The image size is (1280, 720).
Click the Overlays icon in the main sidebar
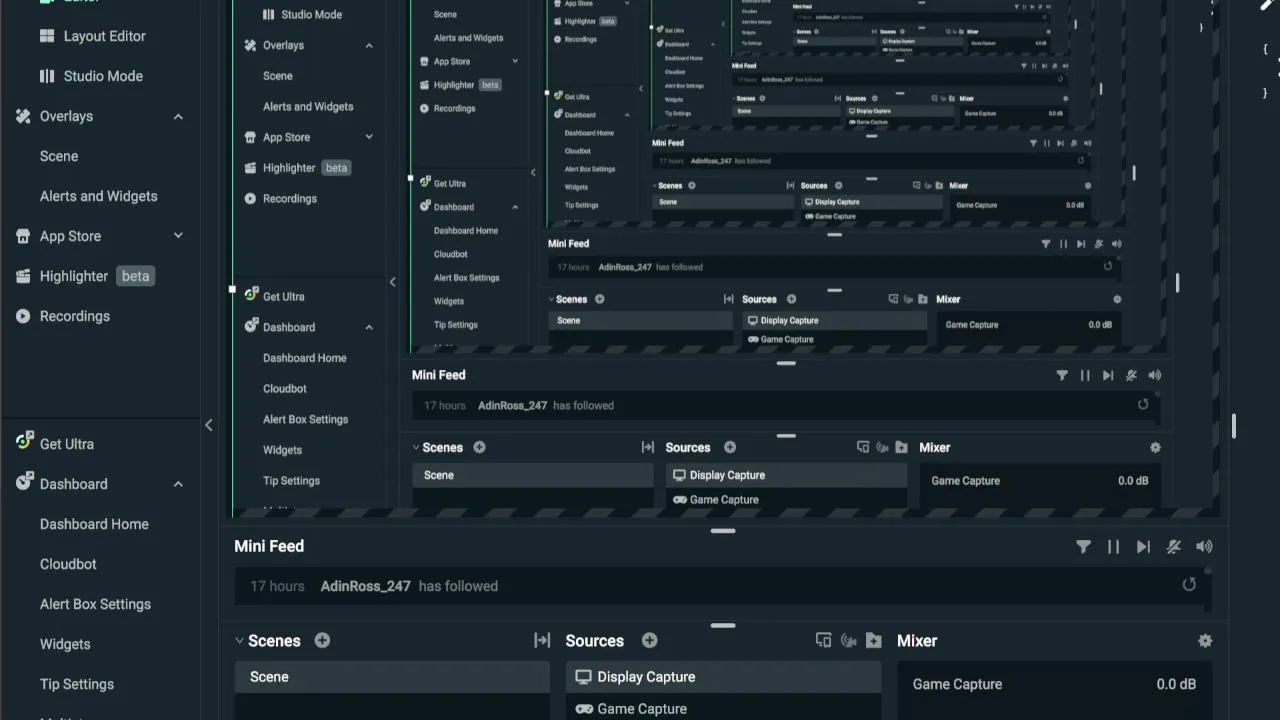[23, 116]
